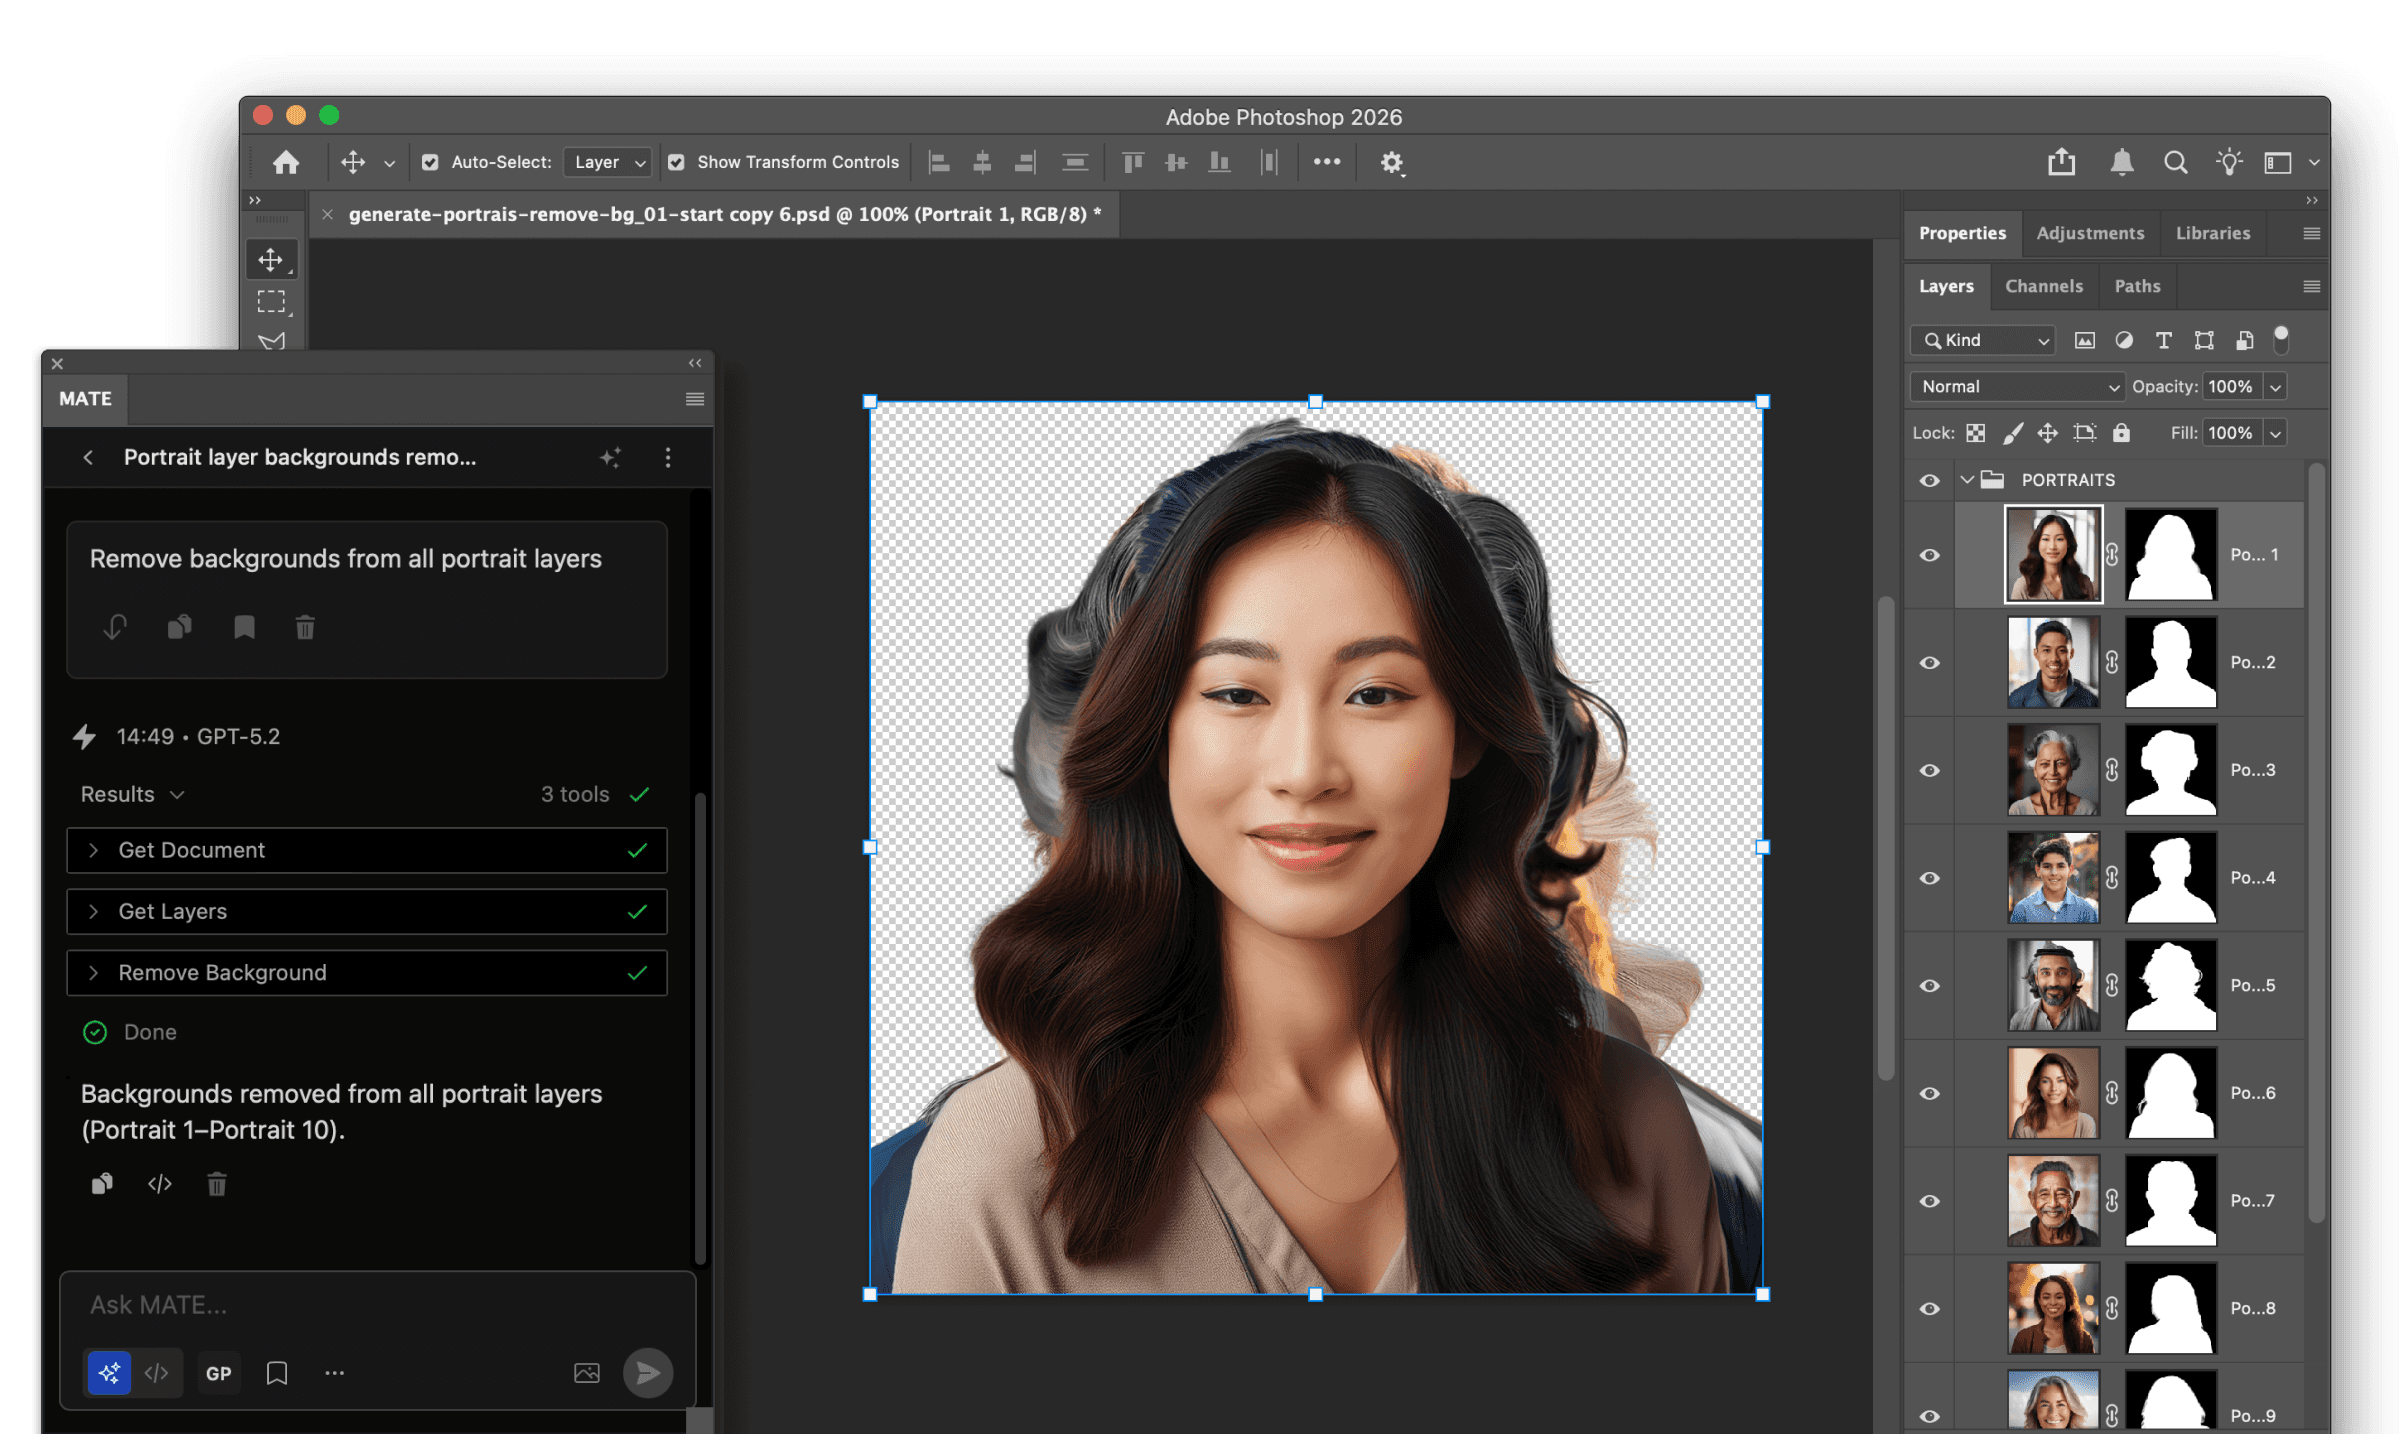Click the GP button in MATE

point(218,1373)
